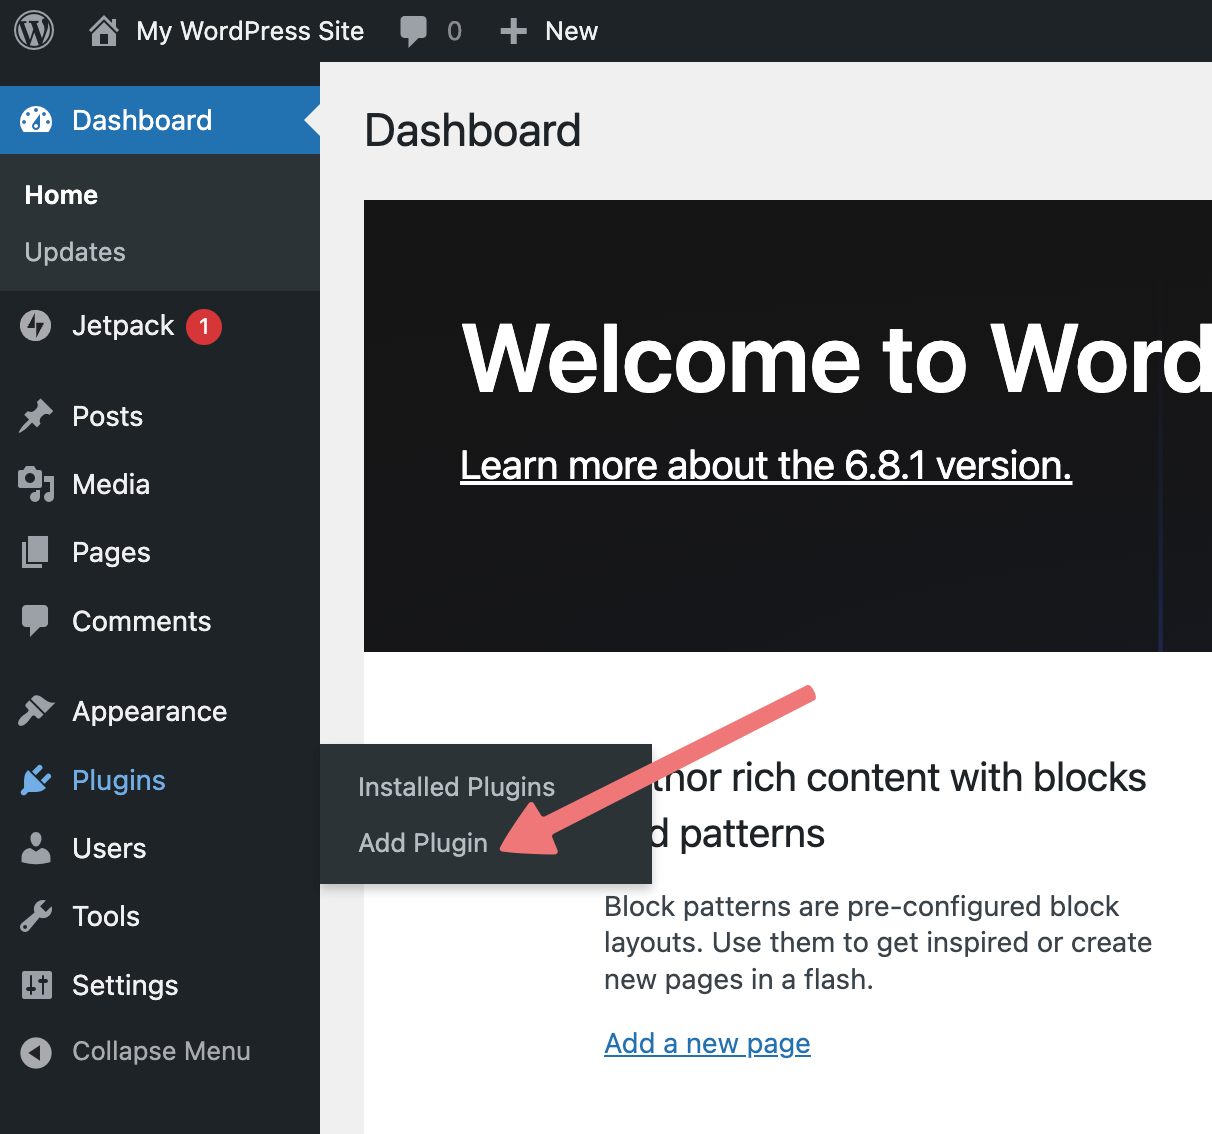Viewport: 1212px width, 1134px height.
Task: Click the Jetpack notification badge showing 1
Action: pos(204,326)
